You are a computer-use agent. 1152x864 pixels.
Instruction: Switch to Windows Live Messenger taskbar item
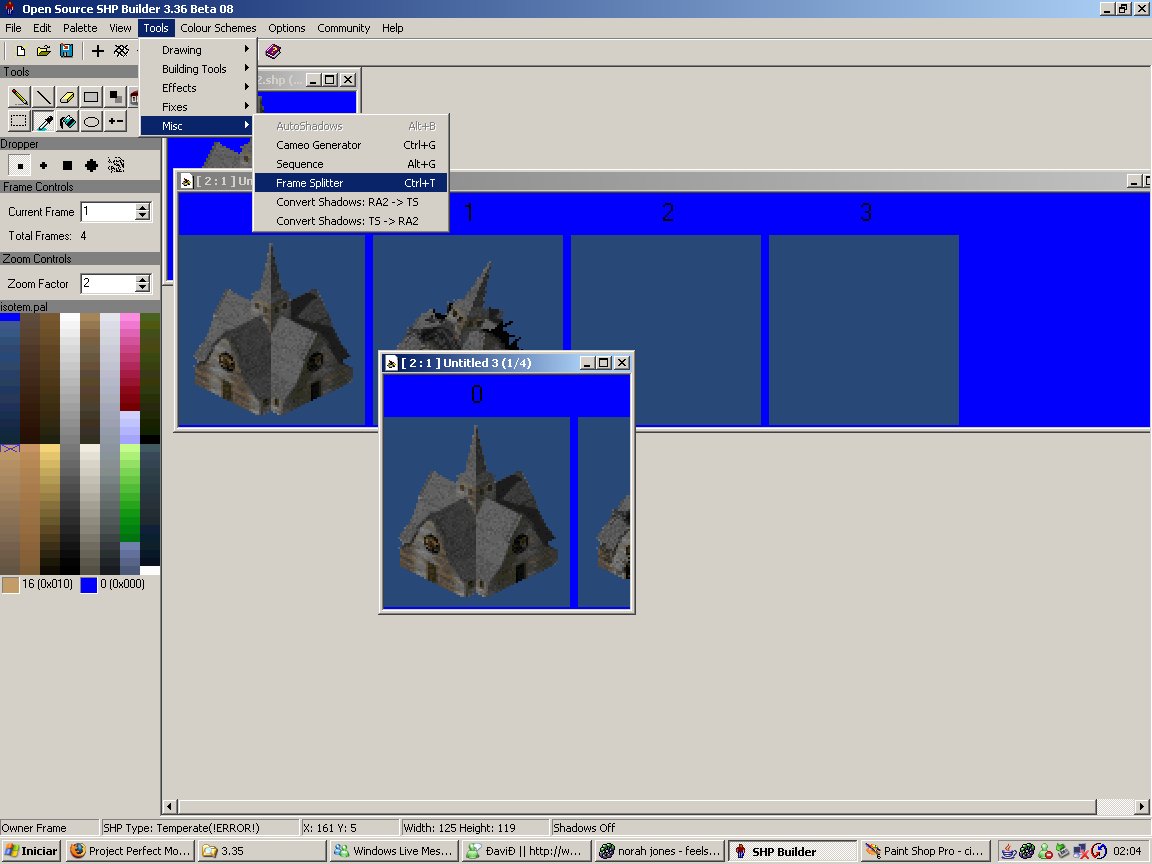(x=393, y=851)
